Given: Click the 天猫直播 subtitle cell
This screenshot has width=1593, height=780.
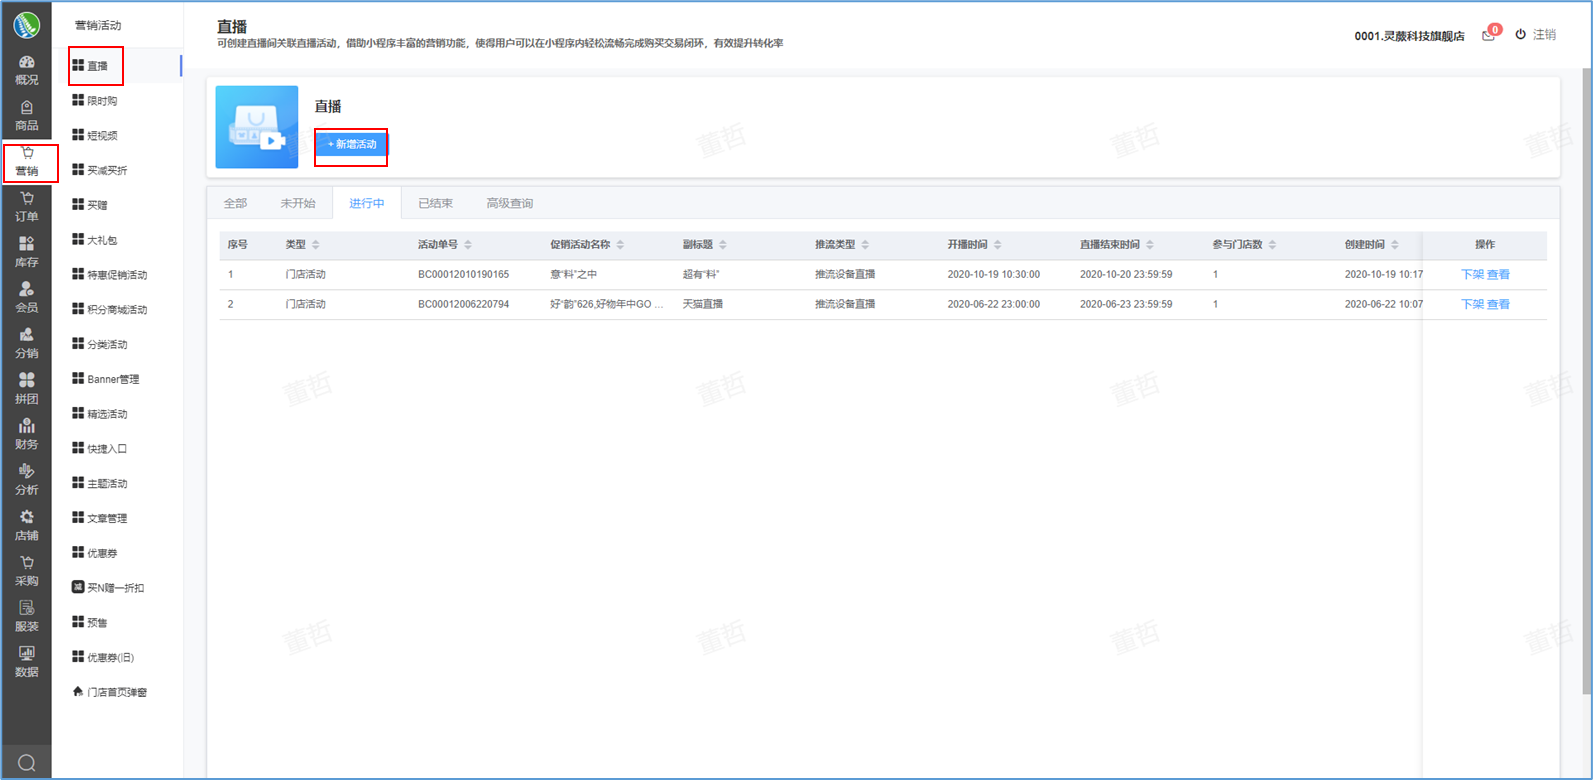Looking at the screenshot, I should (x=703, y=304).
